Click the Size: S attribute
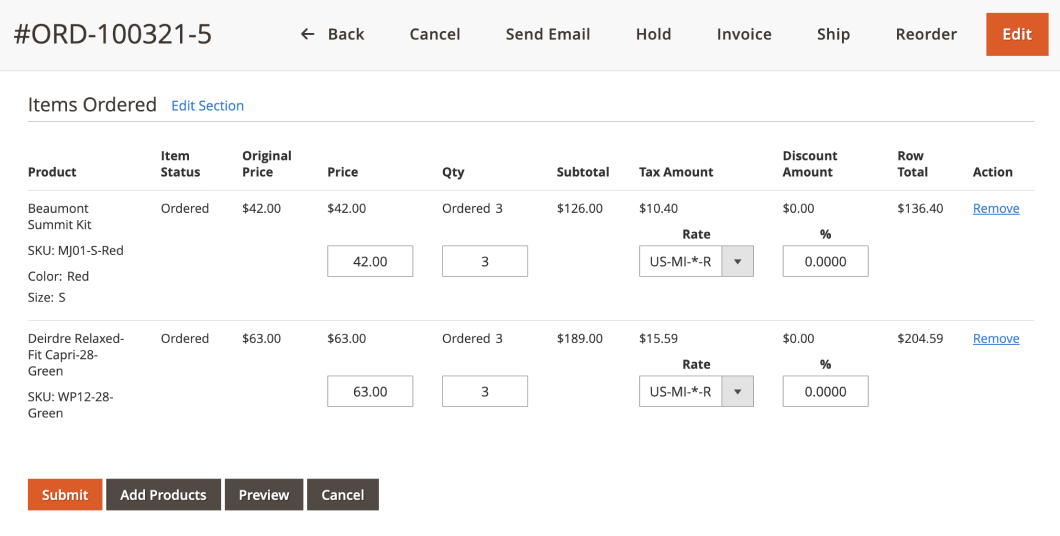 (47, 297)
